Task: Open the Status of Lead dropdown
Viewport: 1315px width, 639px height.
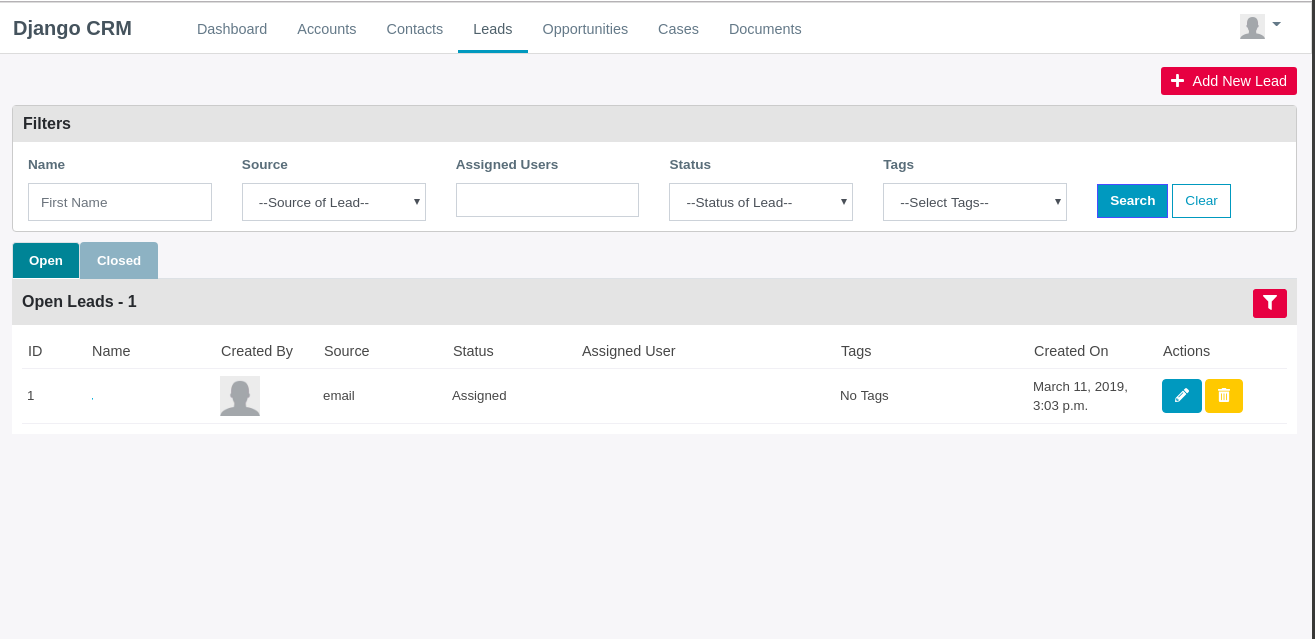Action: [x=761, y=202]
